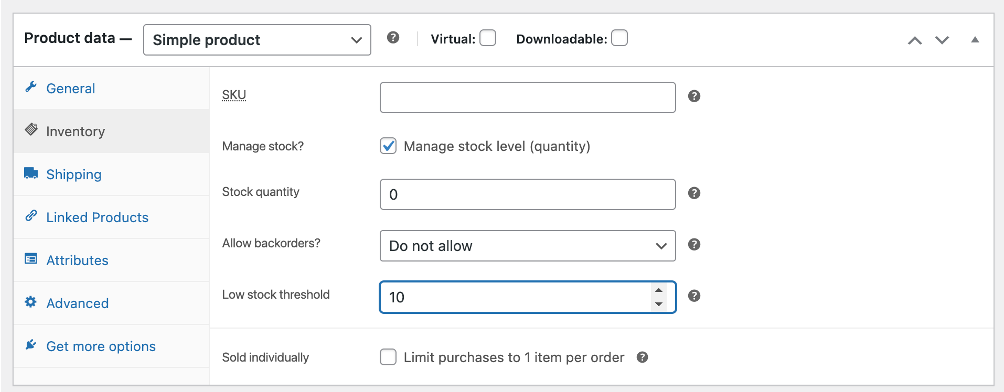1004x392 pixels.
Task: Move Product data panel down with arrow
Action: click(941, 40)
